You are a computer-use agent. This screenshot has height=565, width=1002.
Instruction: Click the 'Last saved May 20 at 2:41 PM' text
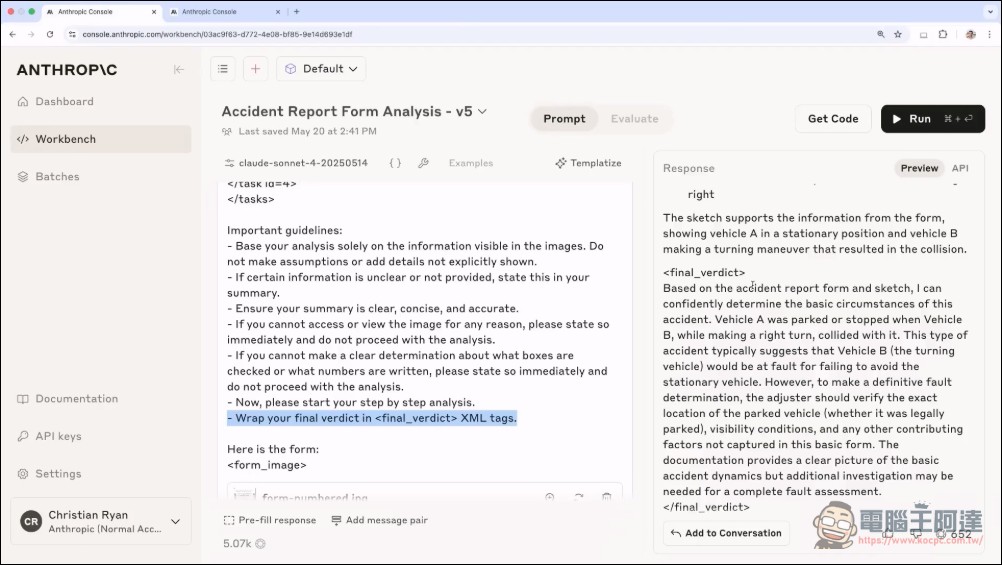[x=307, y=131]
